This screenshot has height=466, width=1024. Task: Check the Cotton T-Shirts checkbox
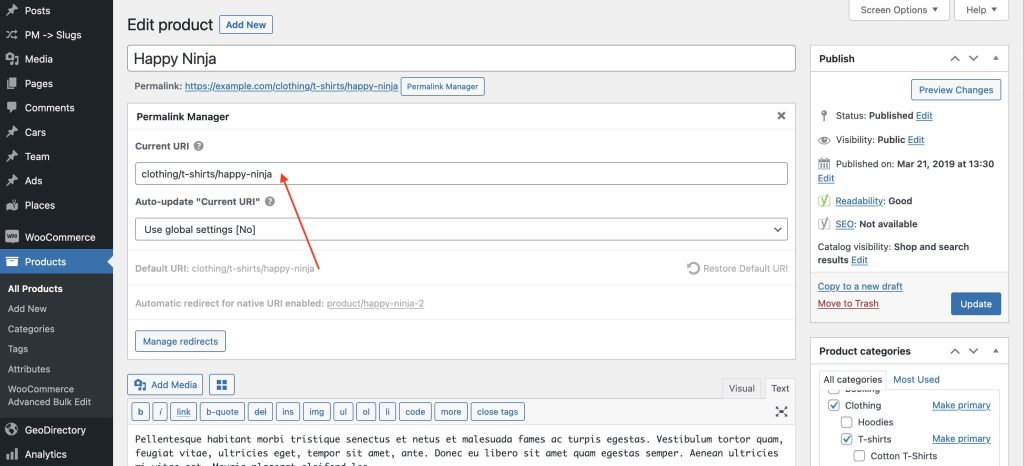tap(859, 456)
